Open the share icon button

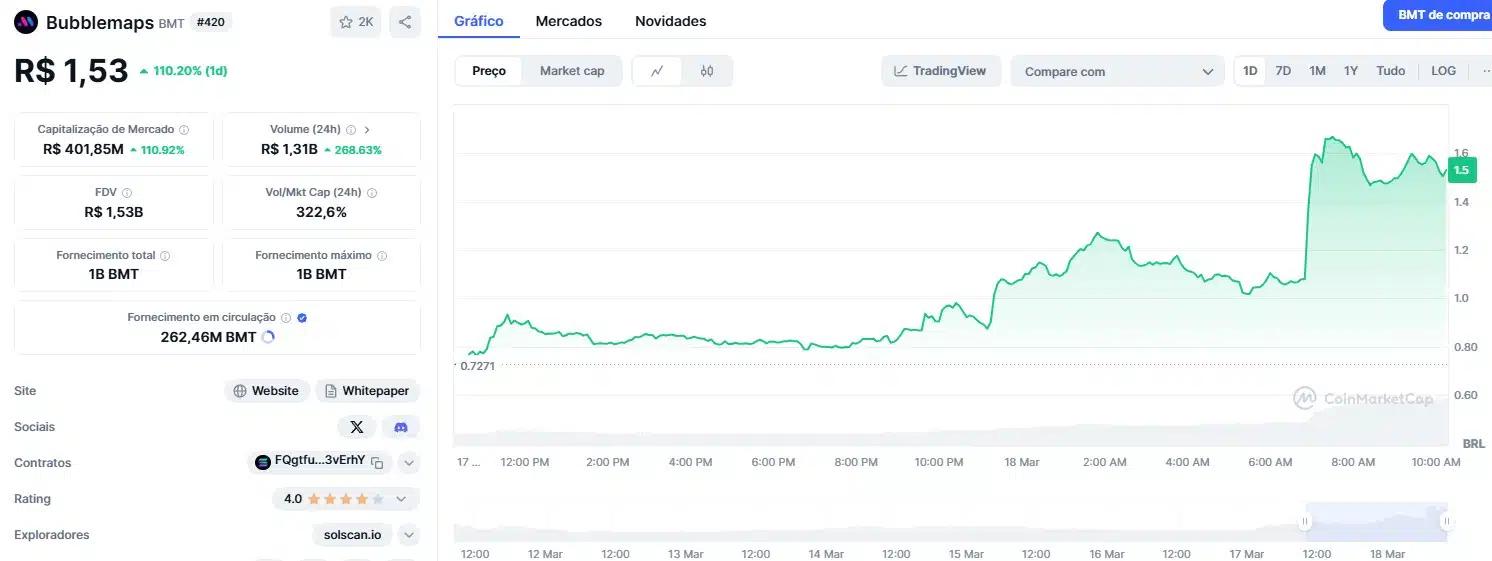click(404, 22)
